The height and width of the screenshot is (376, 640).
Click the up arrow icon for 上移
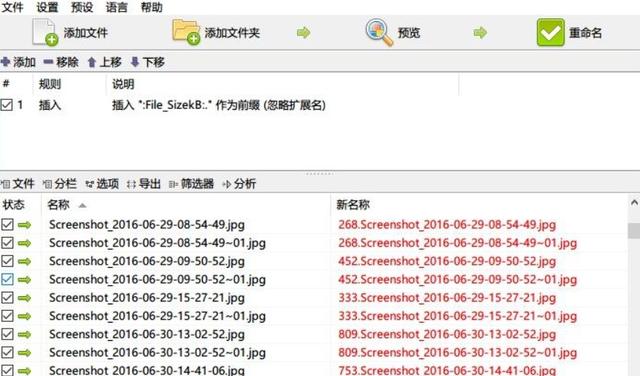click(92, 62)
